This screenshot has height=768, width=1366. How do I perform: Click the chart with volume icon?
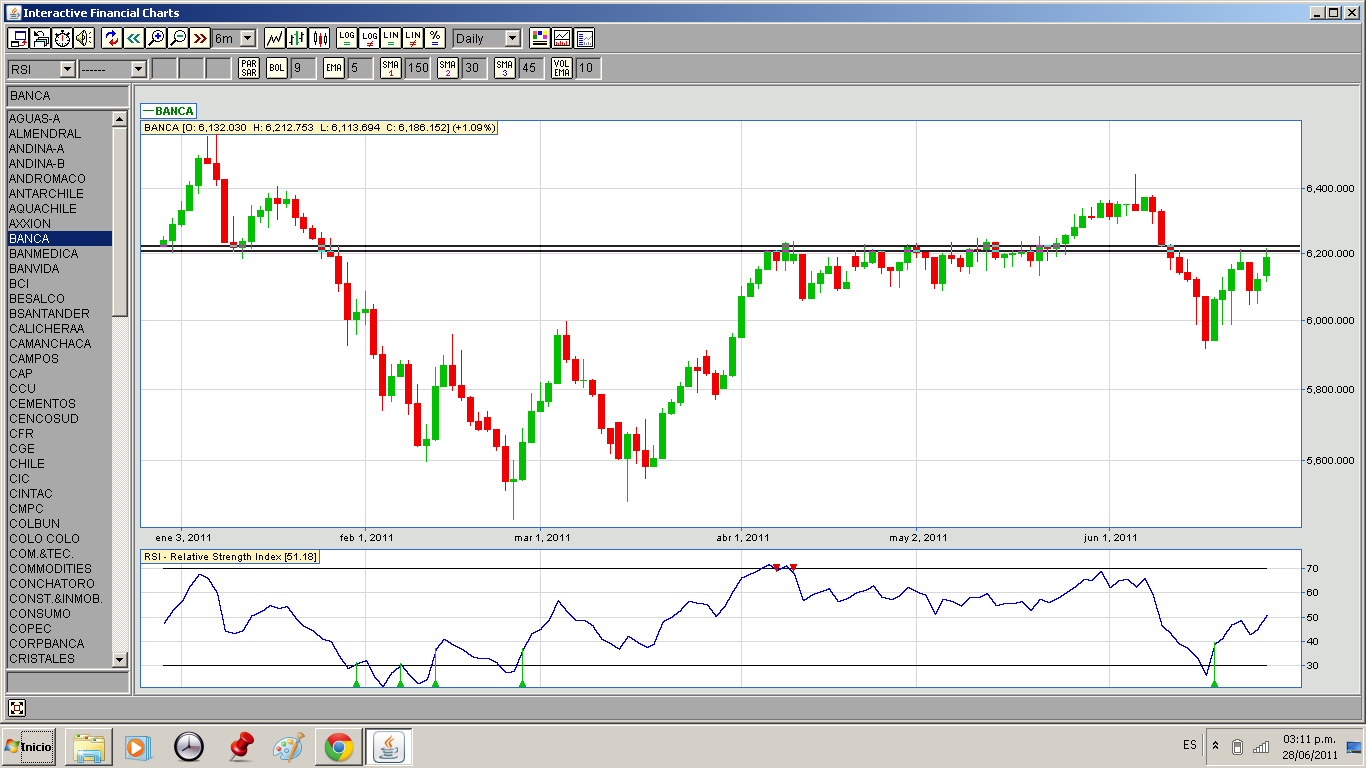coord(562,38)
